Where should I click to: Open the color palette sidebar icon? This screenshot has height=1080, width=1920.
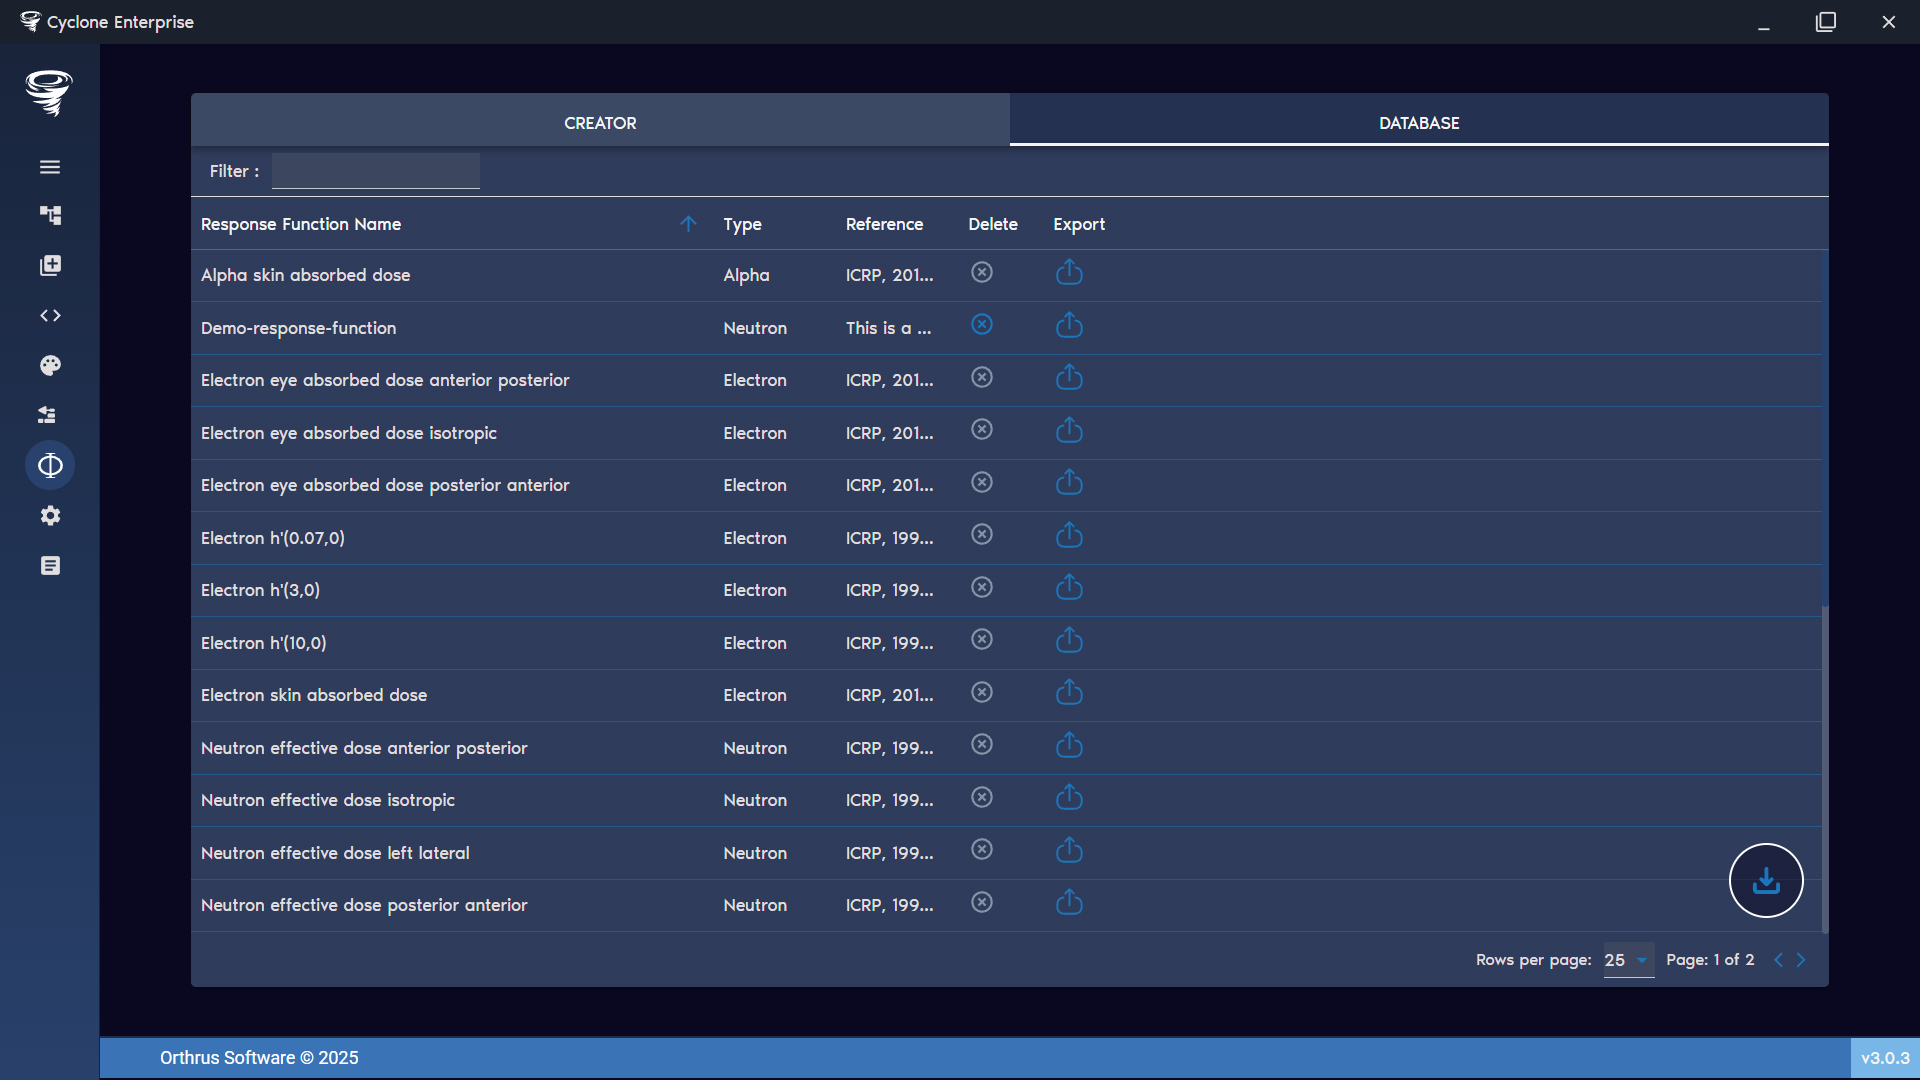tap(50, 366)
